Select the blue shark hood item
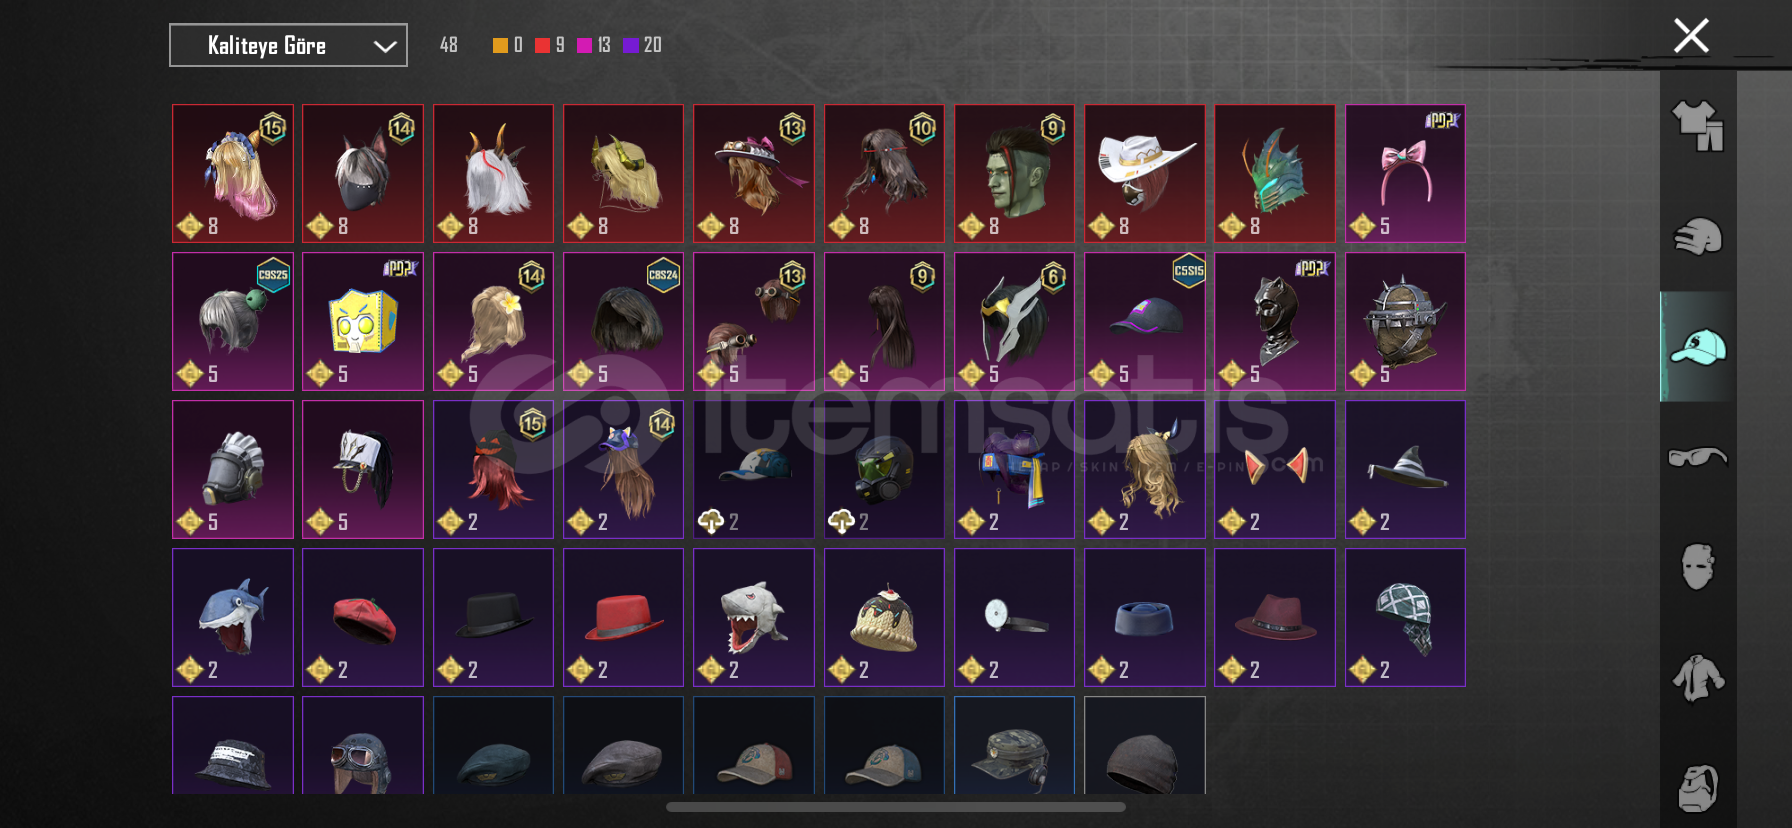Viewport: 1792px width, 828px height. tap(233, 617)
